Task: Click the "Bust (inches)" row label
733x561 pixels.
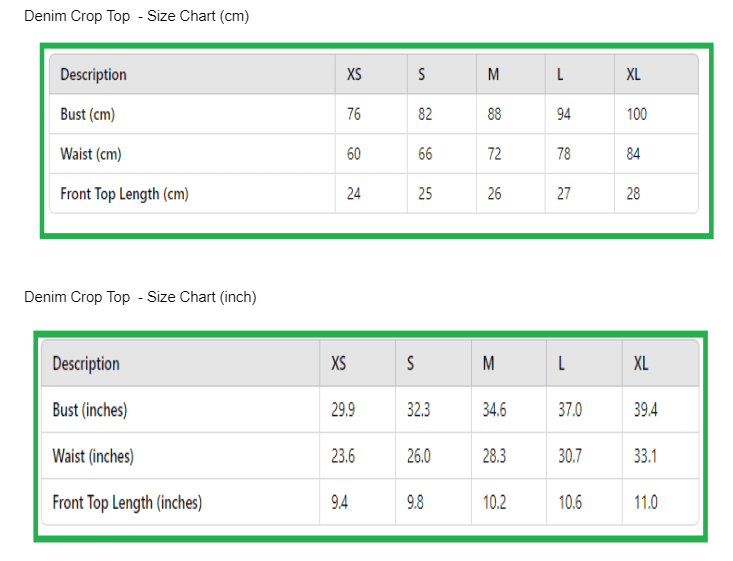Action: (90, 410)
